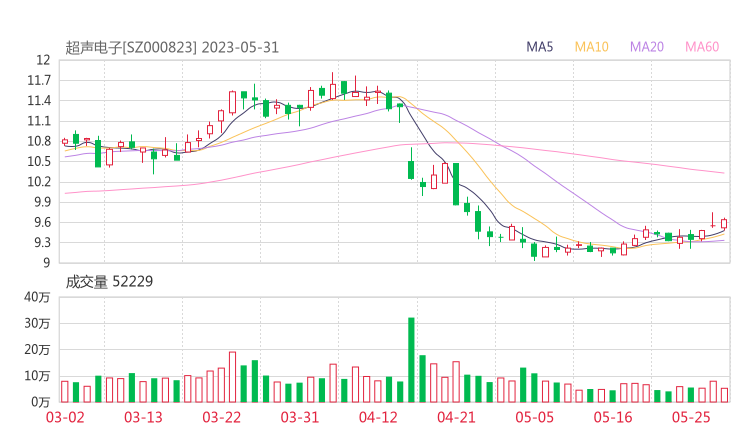The image size is (740, 440).
Task: Select the 05-05 date label
Action: click(534, 417)
